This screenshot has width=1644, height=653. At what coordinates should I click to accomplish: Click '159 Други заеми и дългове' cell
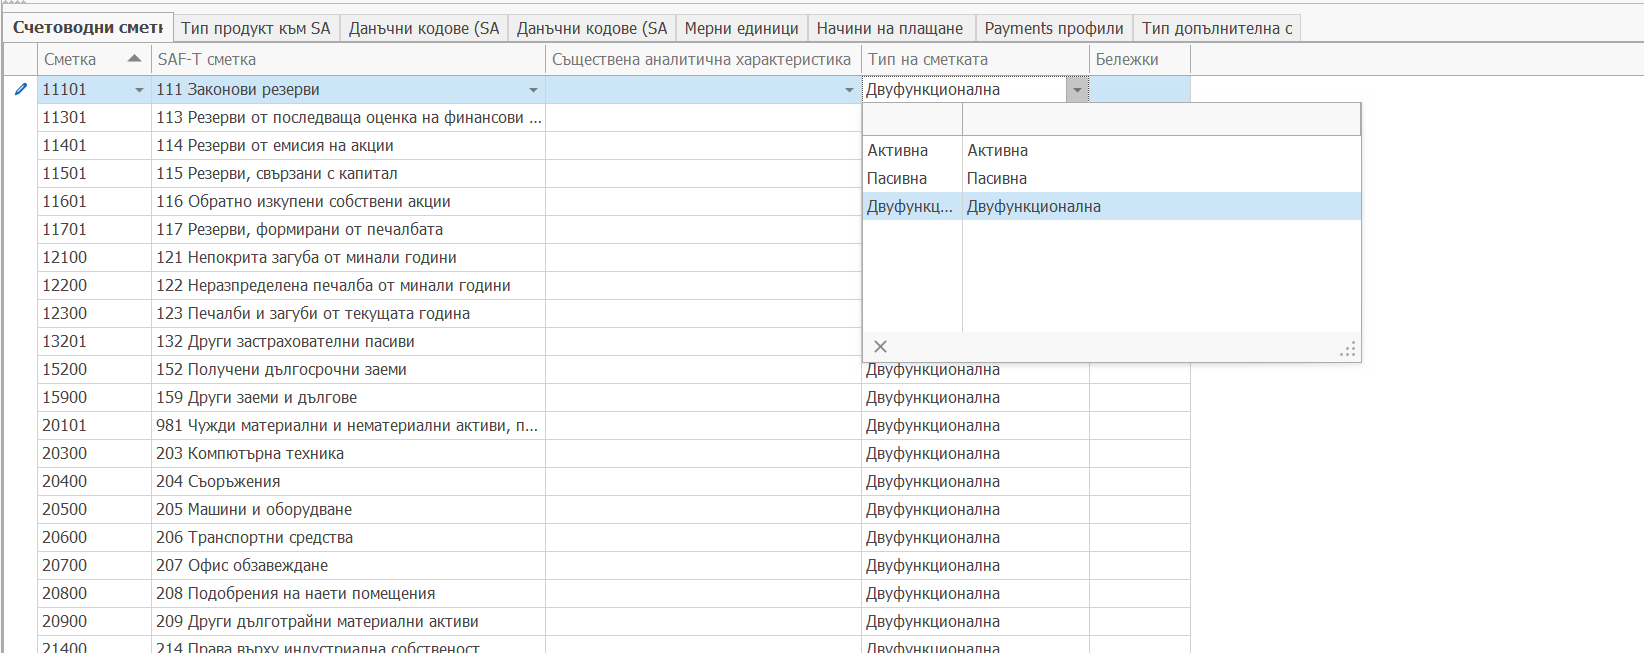(348, 397)
